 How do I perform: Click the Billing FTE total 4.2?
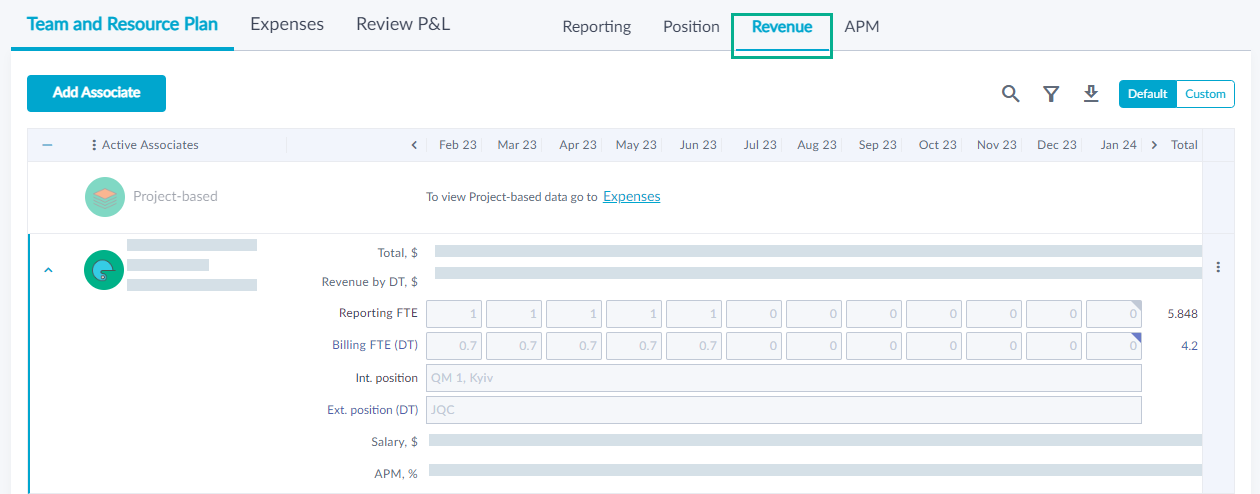point(1189,346)
